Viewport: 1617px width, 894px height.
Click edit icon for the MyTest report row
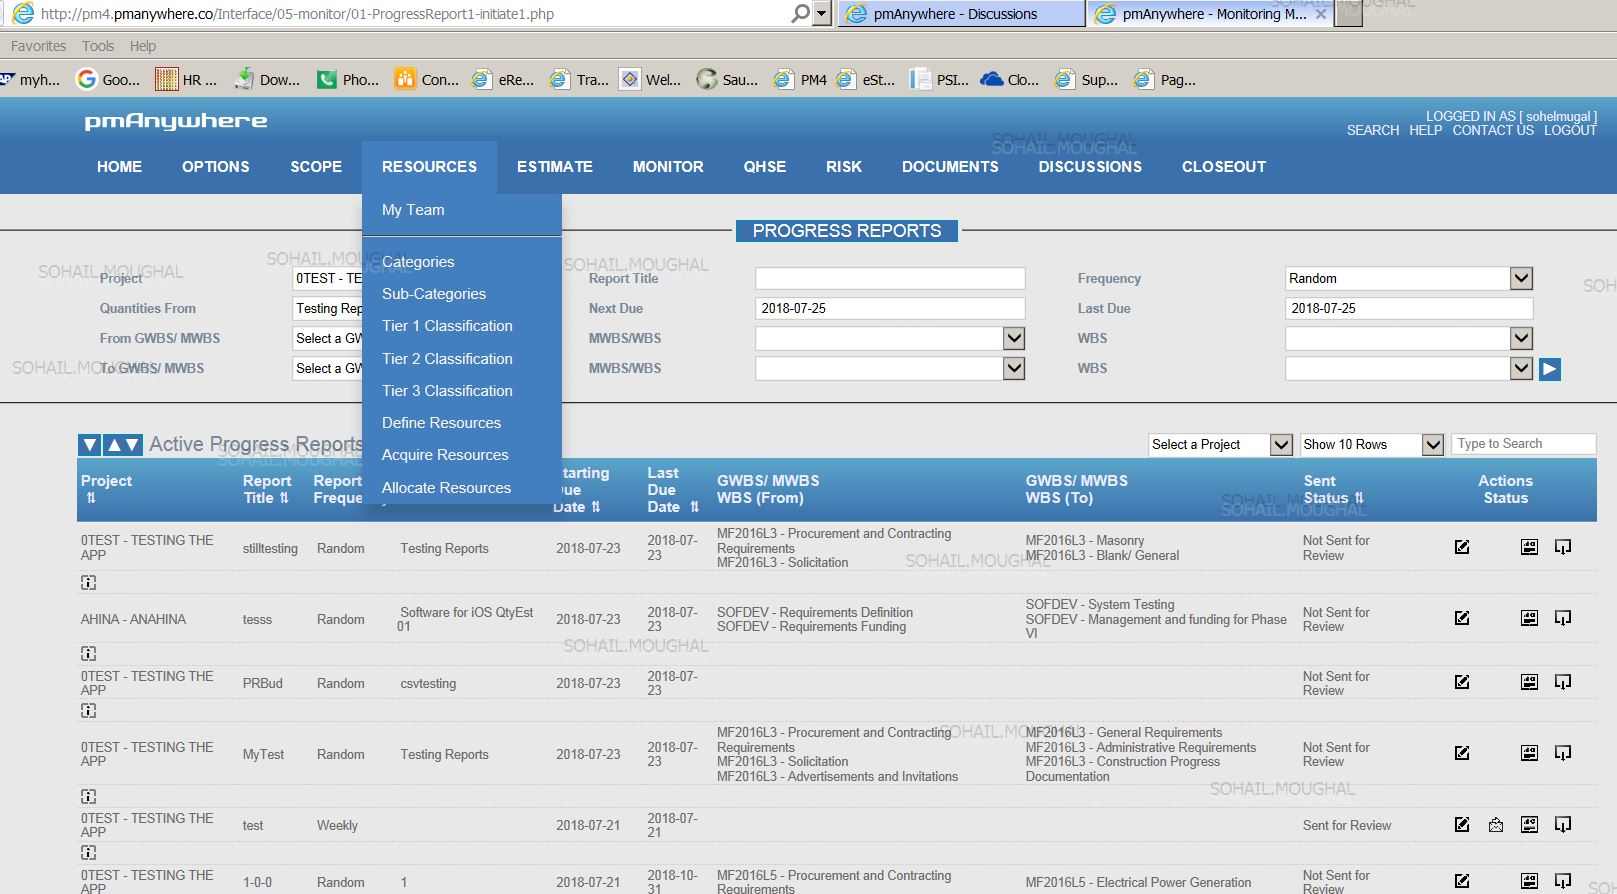pos(1462,753)
